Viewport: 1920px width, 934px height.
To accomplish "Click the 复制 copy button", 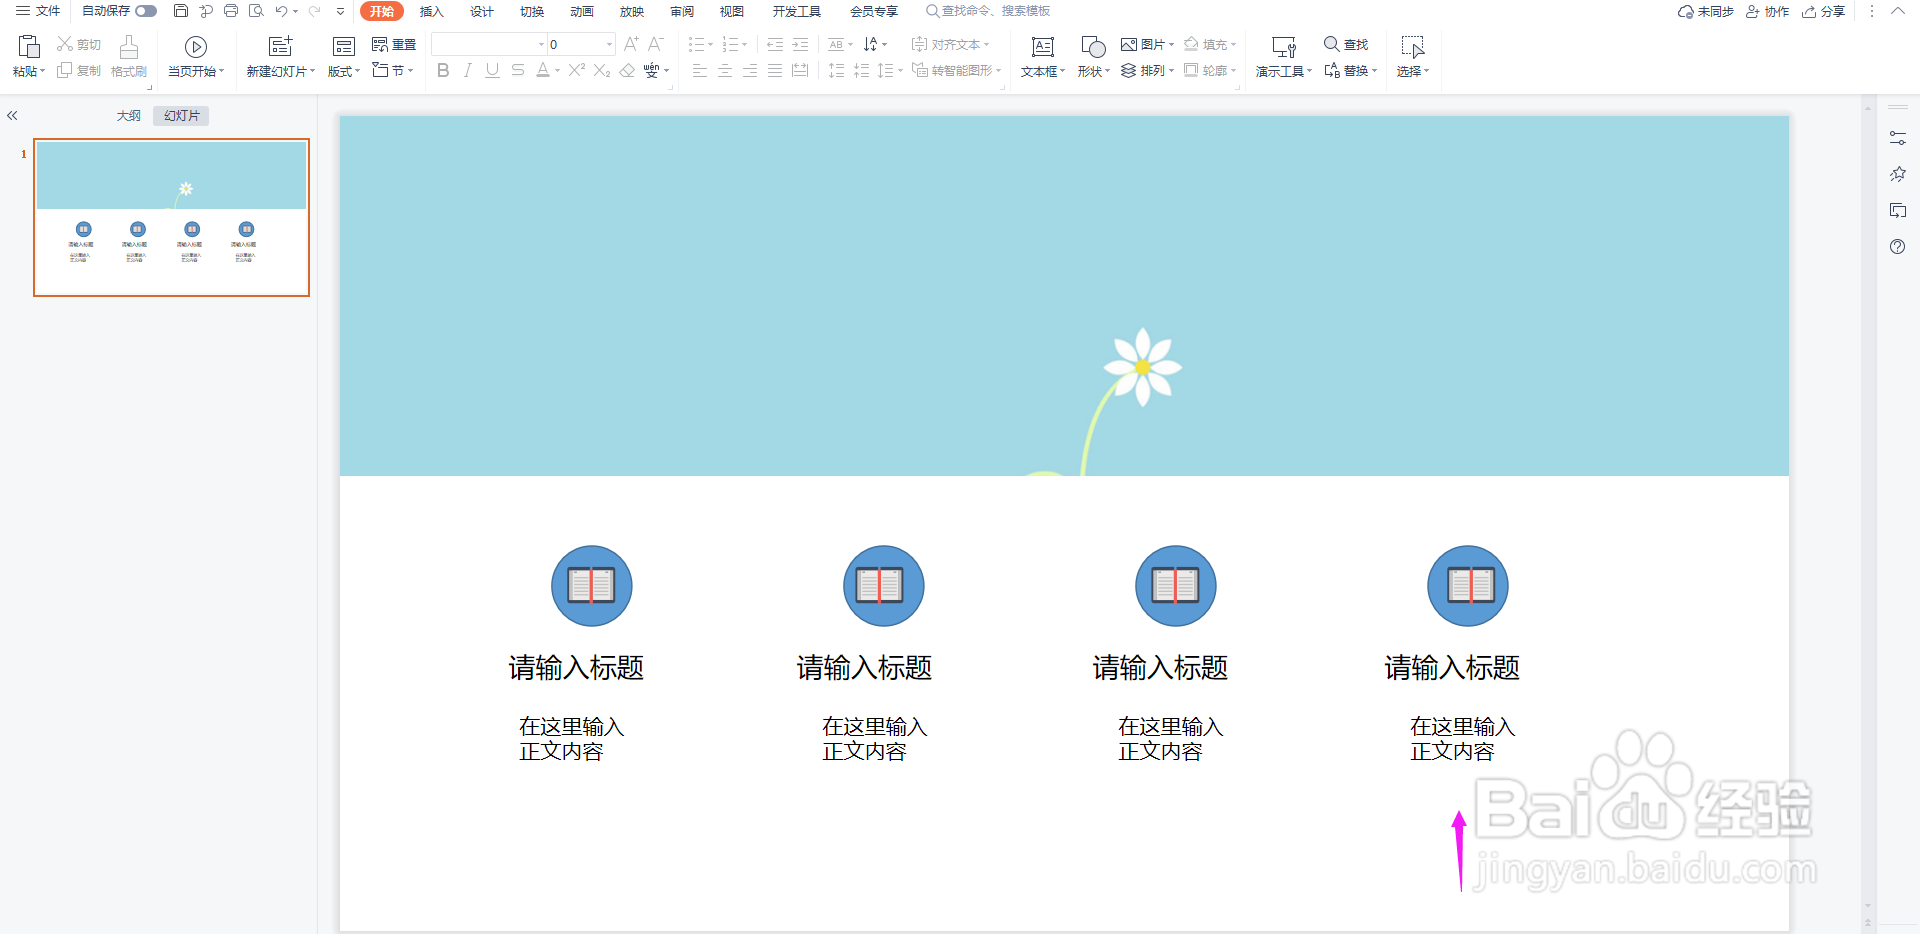I will pyautogui.click(x=79, y=71).
